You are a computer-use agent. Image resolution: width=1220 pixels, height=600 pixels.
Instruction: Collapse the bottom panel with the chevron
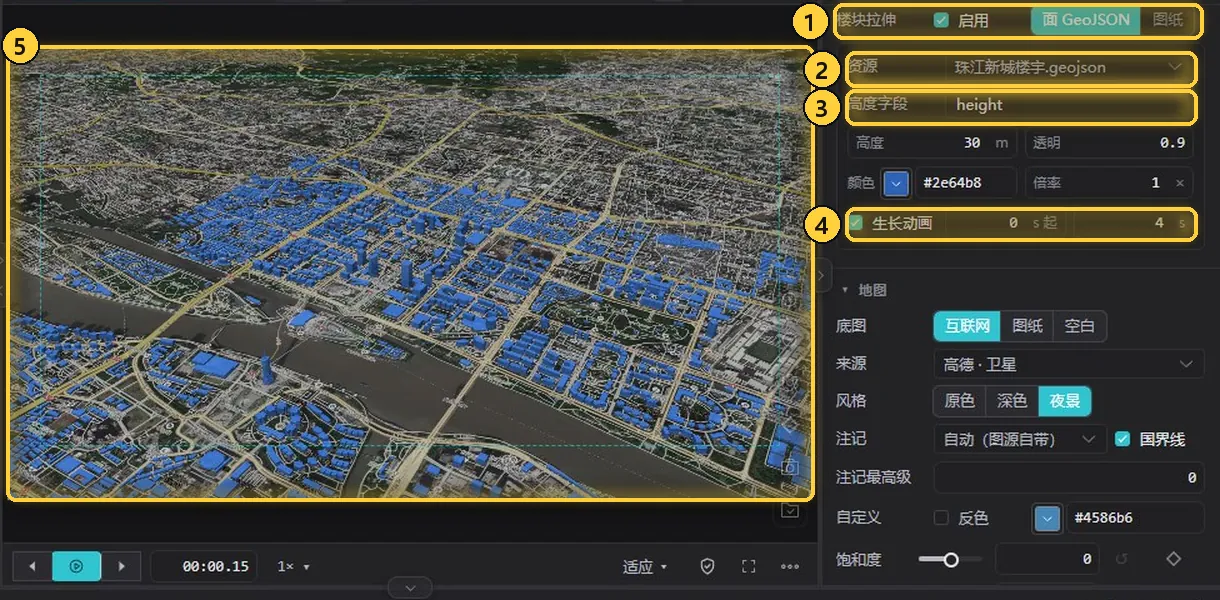pyautogui.click(x=410, y=588)
